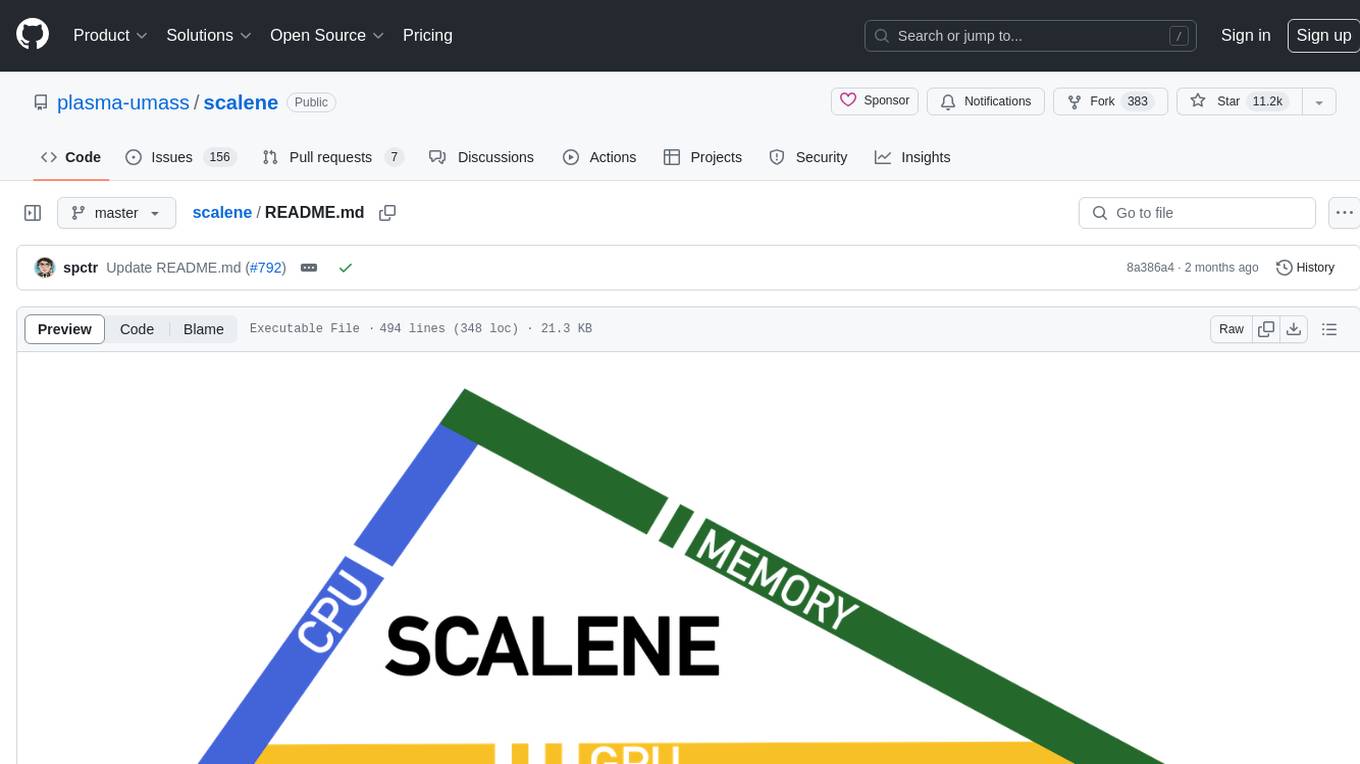Copy the README.md file path
The height and width of the screenshot is (764, 1360).
tap(388, 213)
